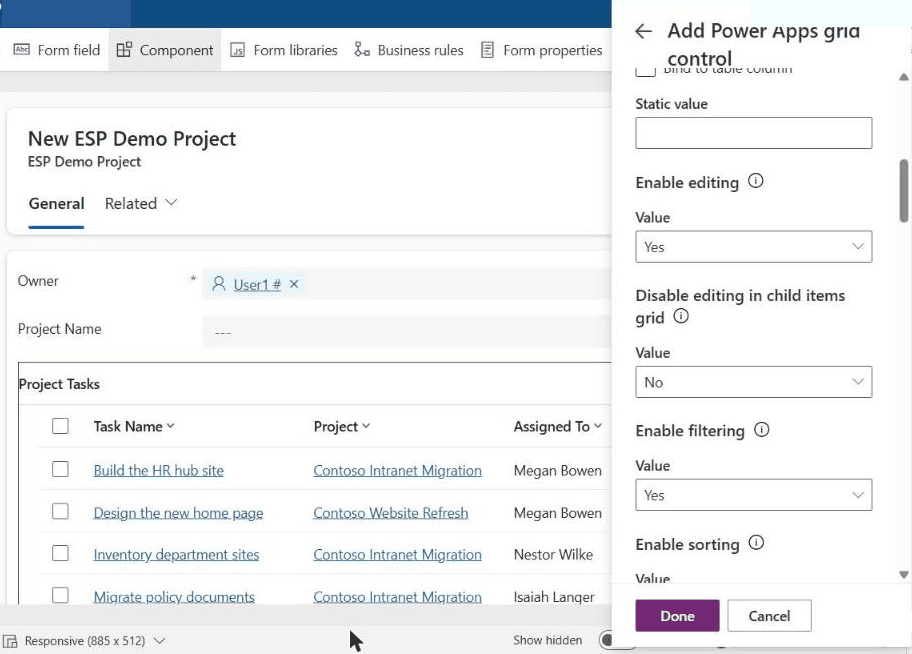Open the Enable filtering value dropdown
The image size is (912, 654).
point(753,495)
